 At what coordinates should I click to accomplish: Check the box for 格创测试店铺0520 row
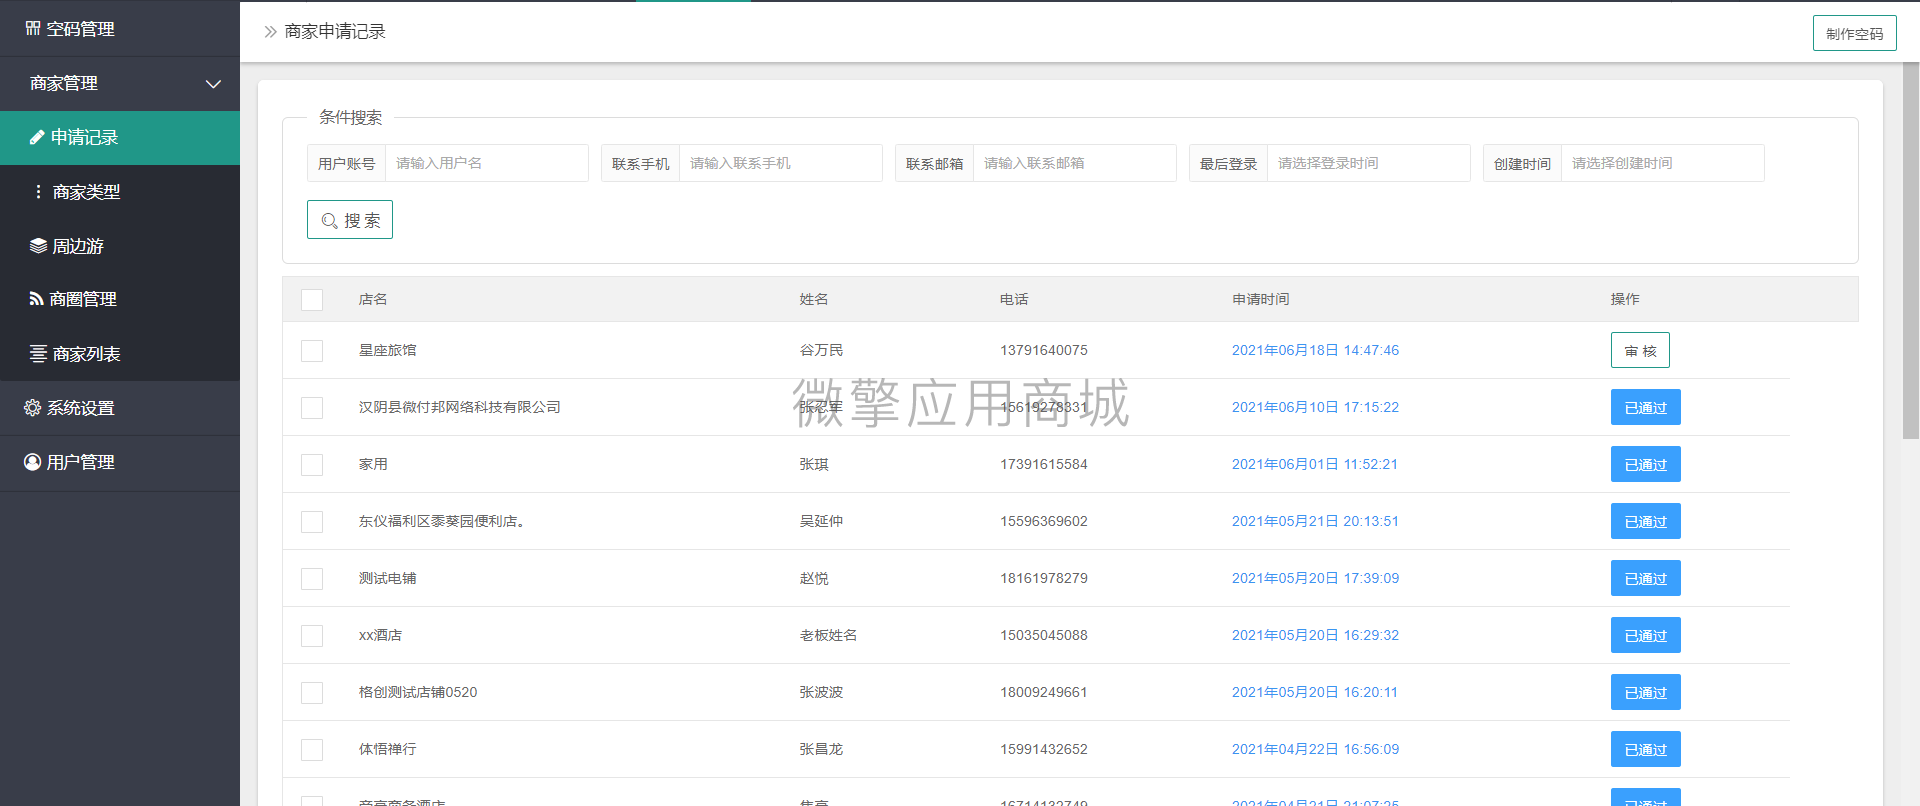pyautogui.click(x=312, y=693)
